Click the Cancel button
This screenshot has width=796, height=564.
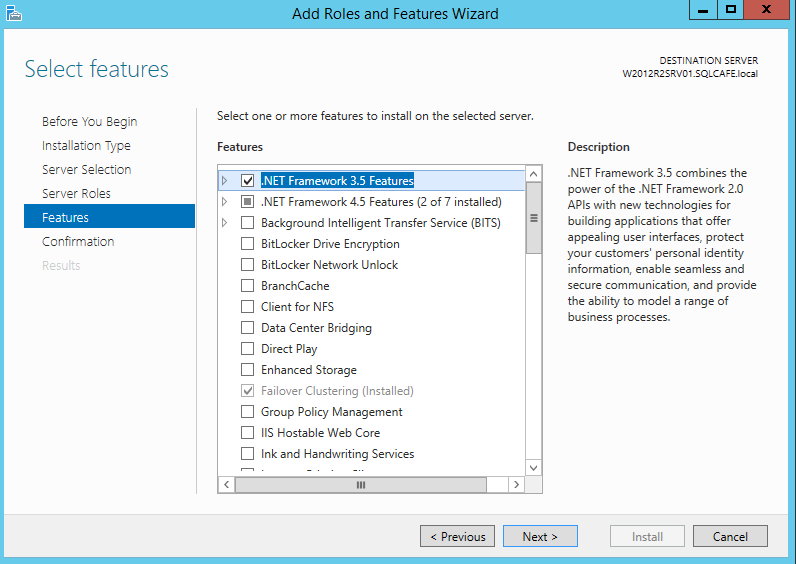pyautogui.click(x=730, y=536)
